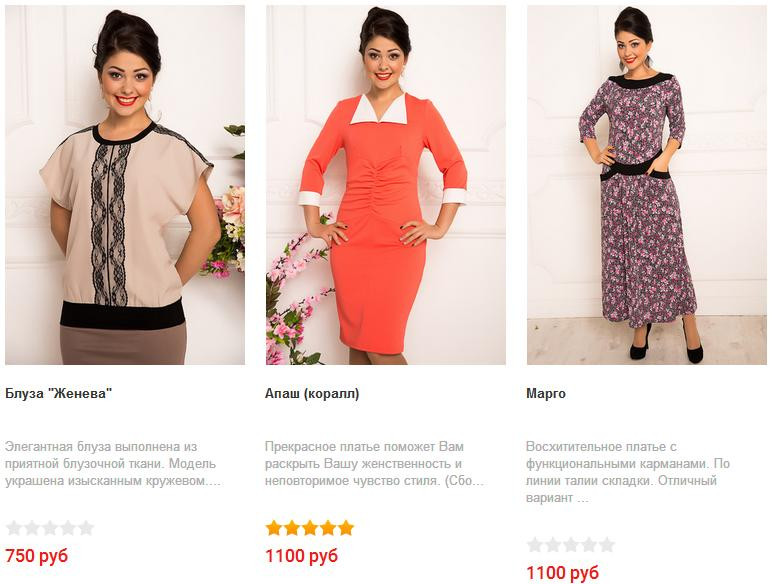Click description starting Восхитительное платье
775x584 pixels.
(628, 472)
